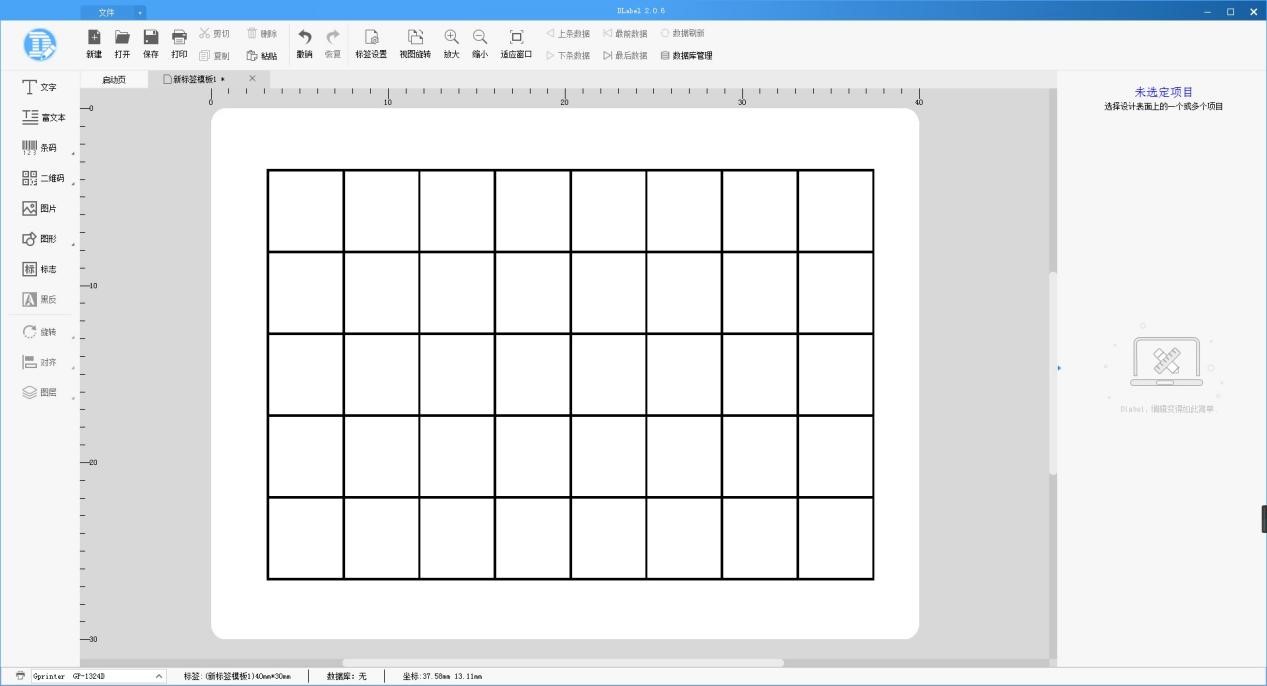1267x686 pixels.
Task: Expand the 条码 barcode tool options
Action: pos(73,153)
